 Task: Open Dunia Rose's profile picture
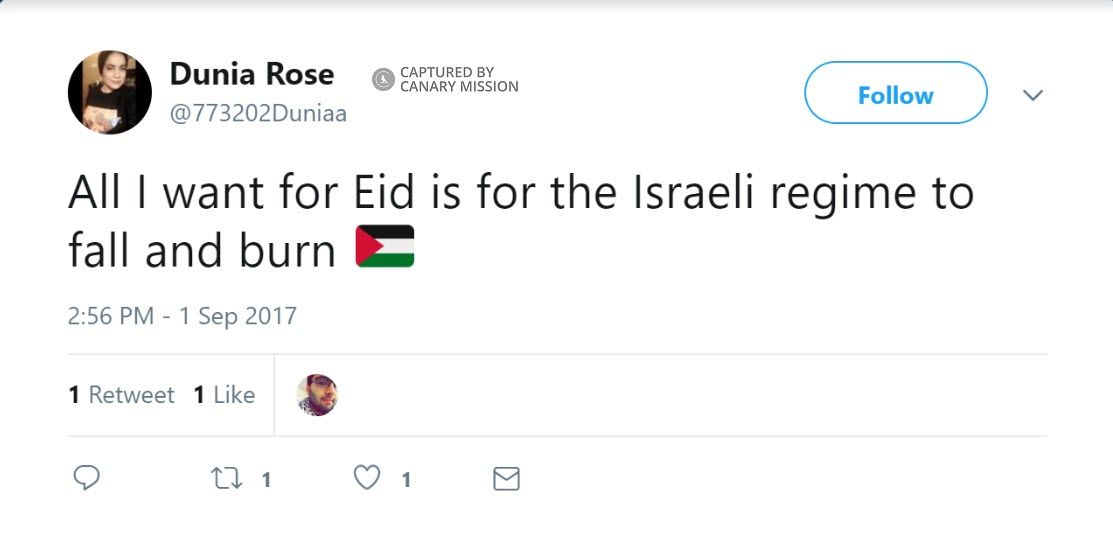(110, 92)
